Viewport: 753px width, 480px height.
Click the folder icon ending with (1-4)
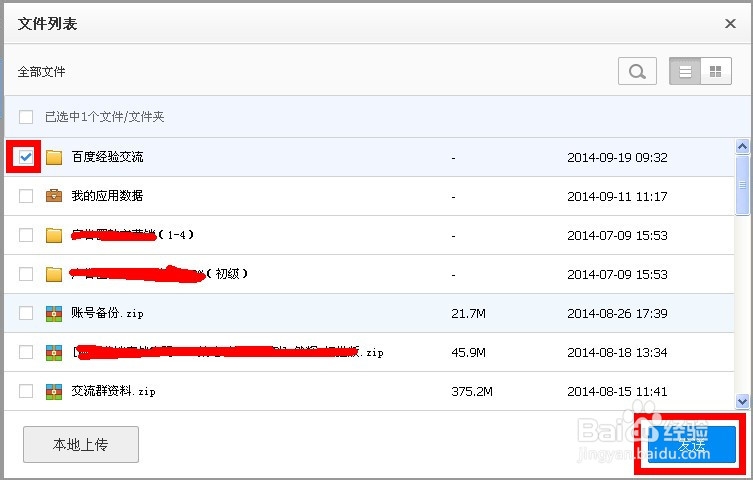pos(54,235)
